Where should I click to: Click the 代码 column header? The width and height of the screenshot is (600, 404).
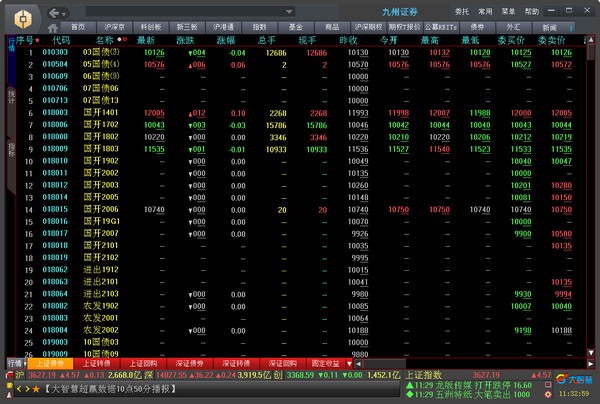tap(61, 40)
